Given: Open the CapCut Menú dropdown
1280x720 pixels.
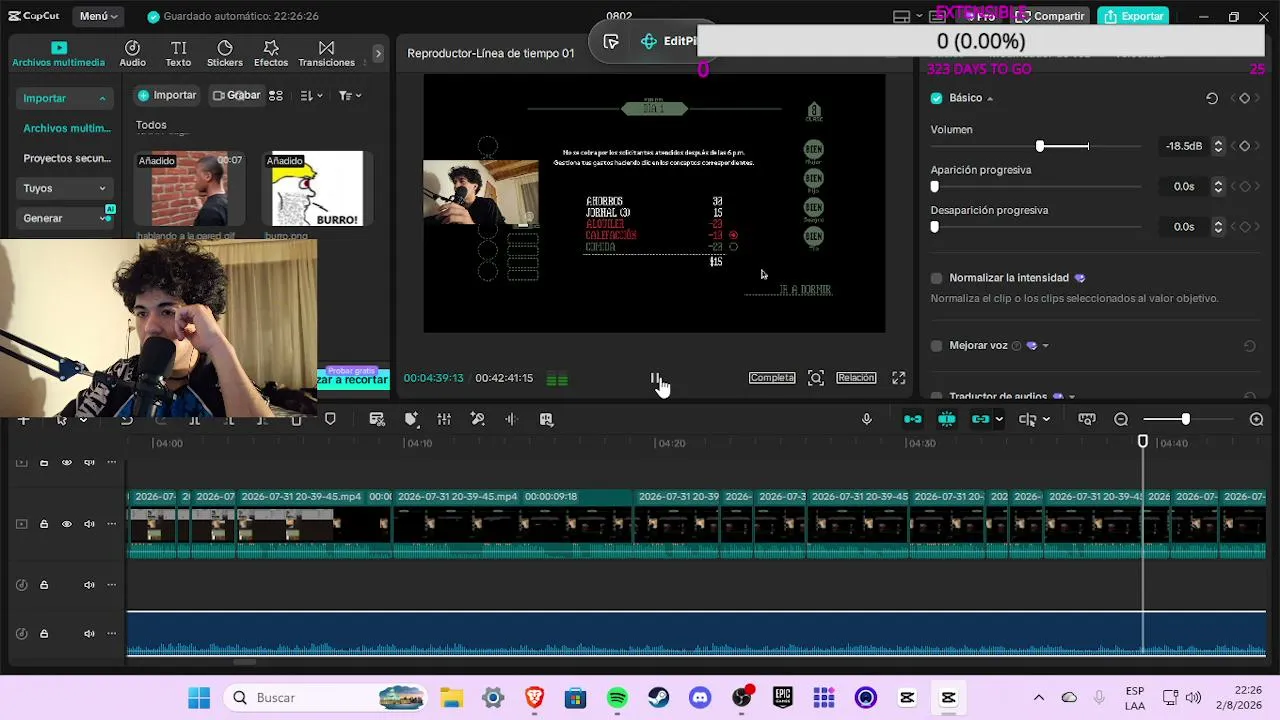Looking at the screenshot, I should 98,16.
